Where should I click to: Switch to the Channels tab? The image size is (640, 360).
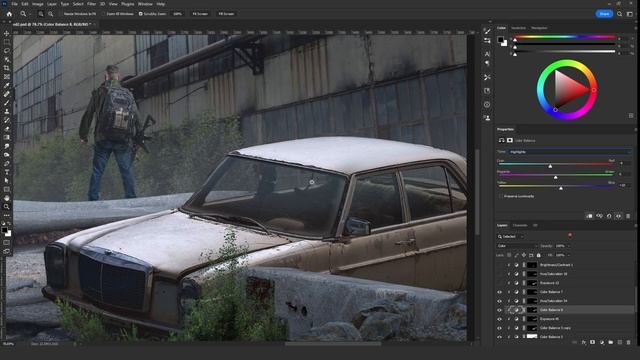tap(520, 225)
